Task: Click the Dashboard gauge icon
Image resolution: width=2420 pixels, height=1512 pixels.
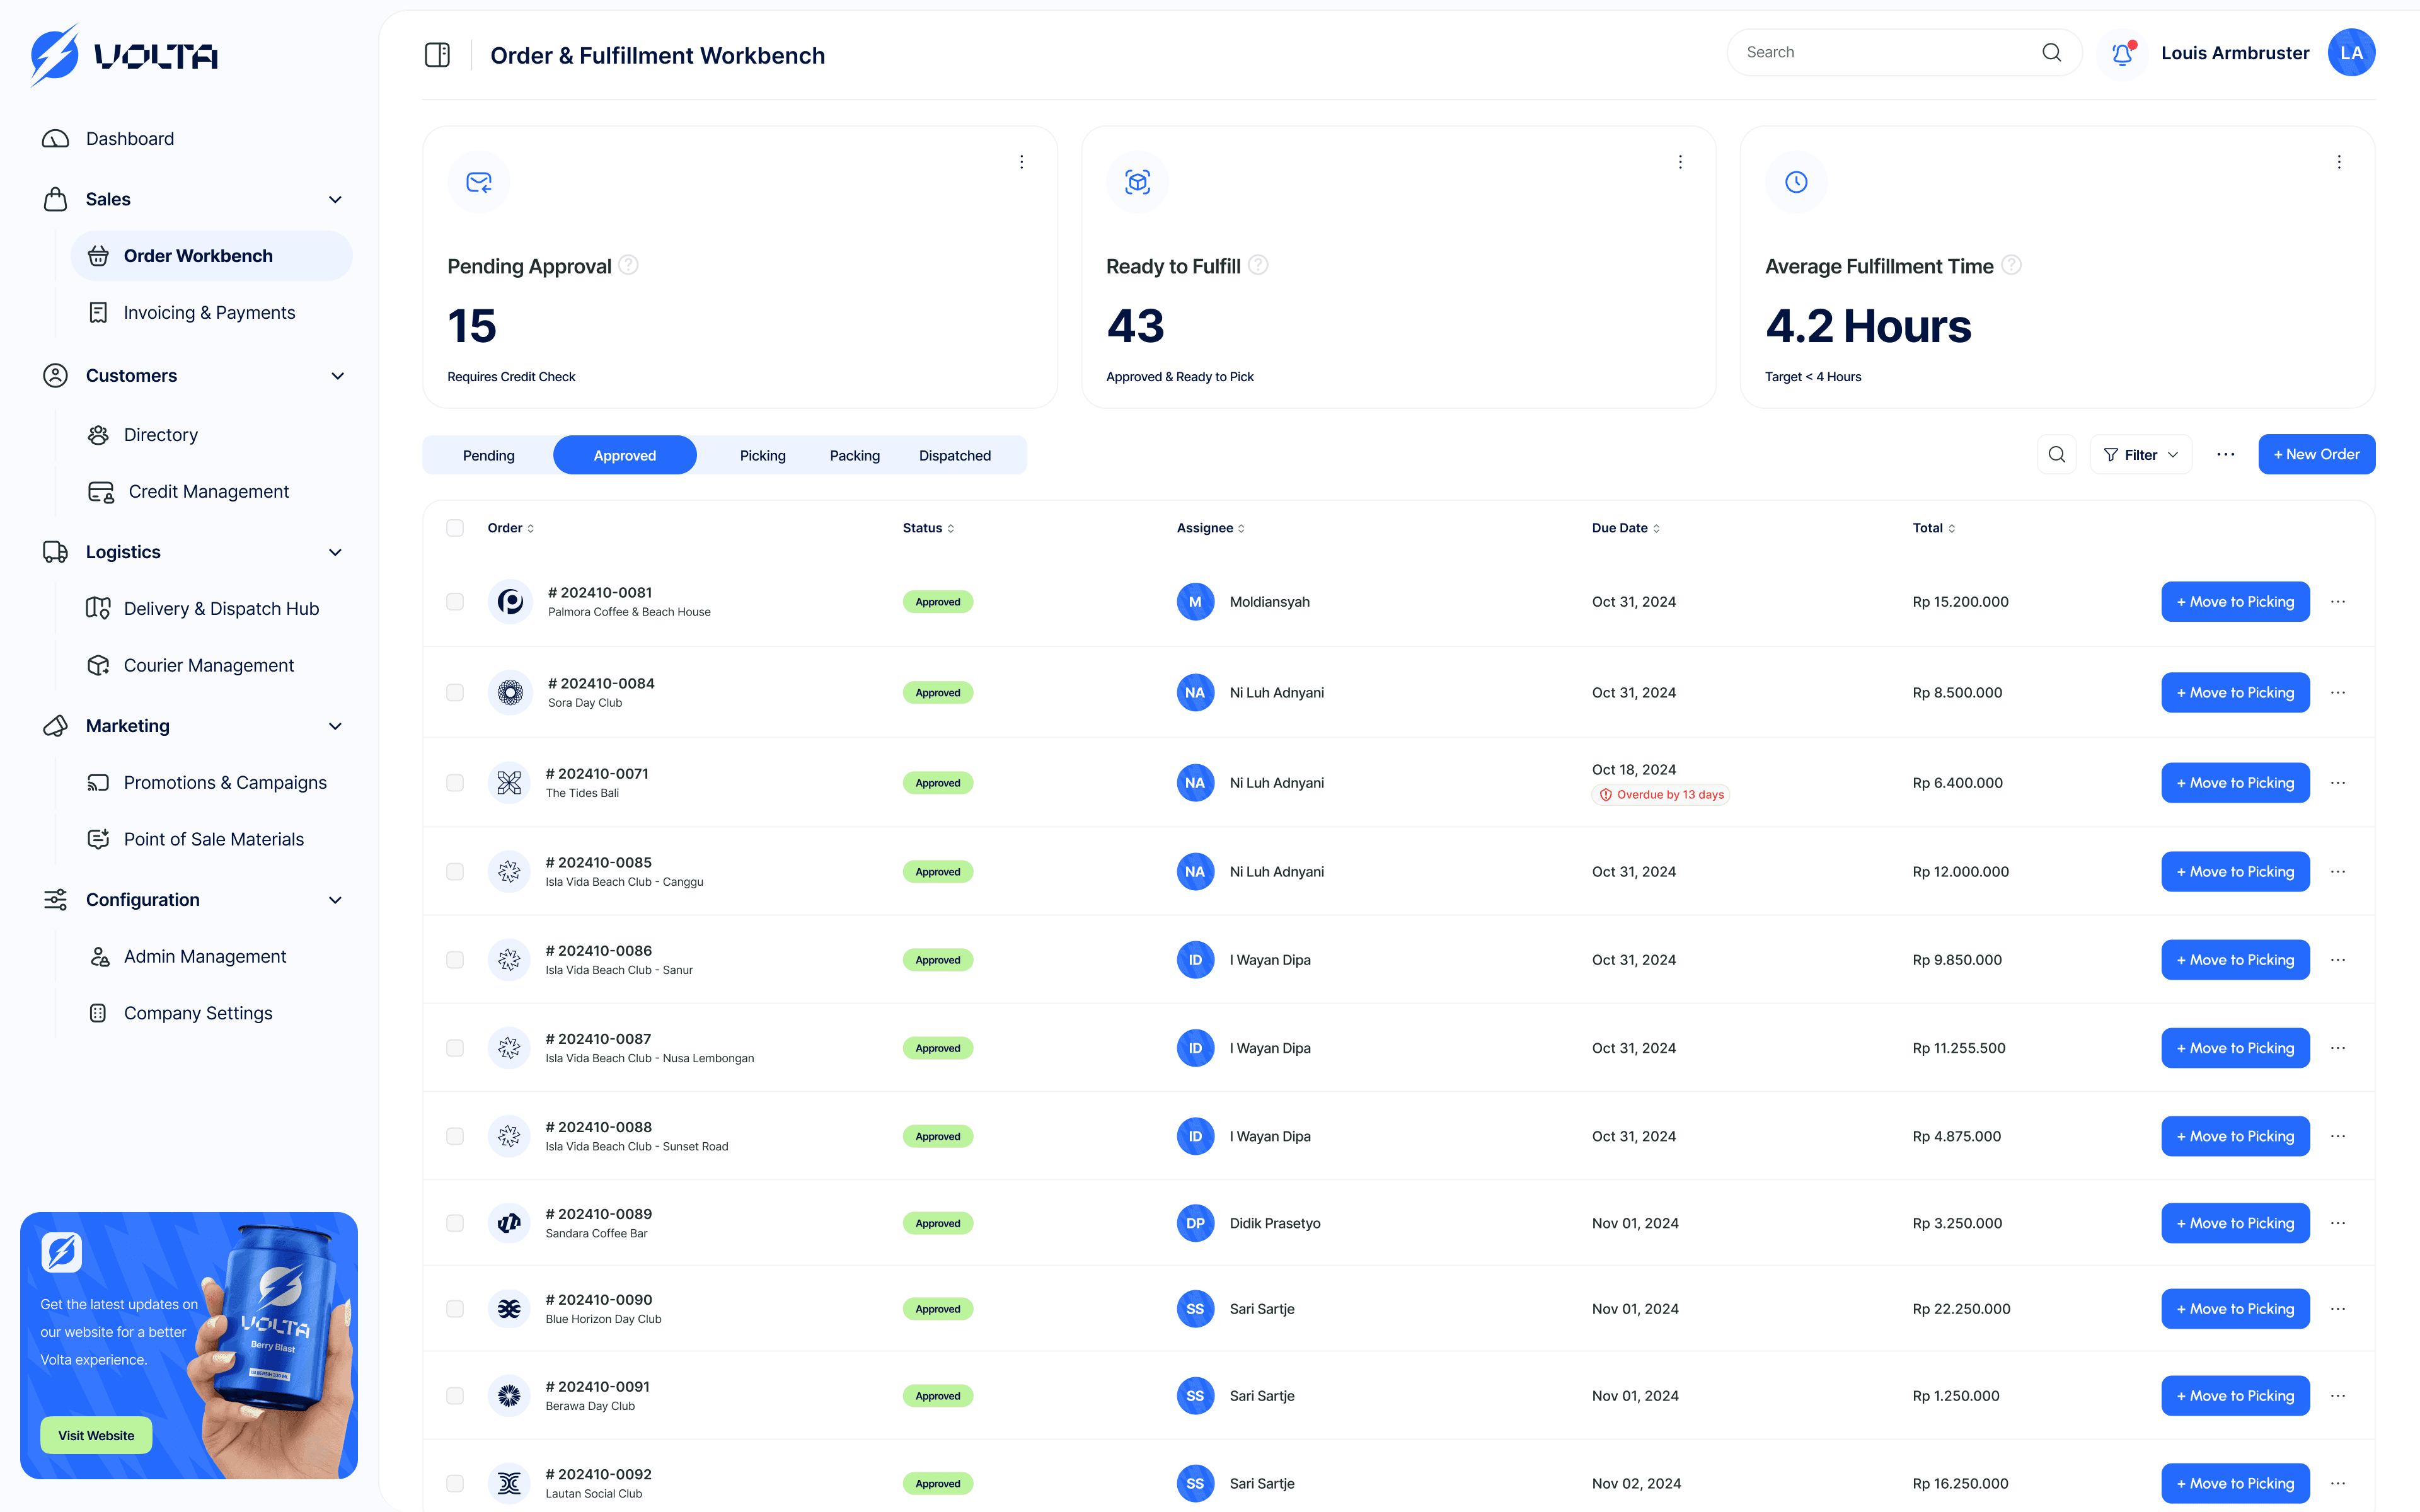Action: (55, 139)
